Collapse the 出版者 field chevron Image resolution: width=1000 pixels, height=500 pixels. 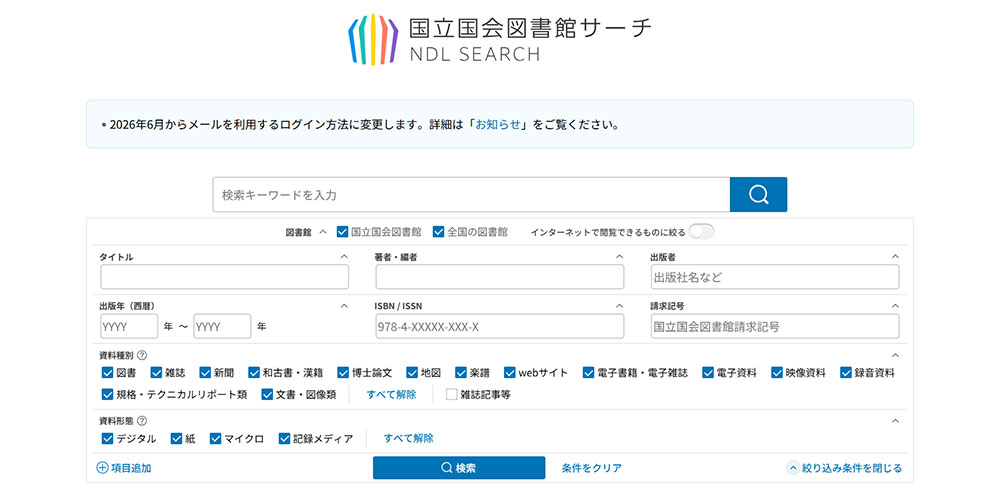click(895, 256)
